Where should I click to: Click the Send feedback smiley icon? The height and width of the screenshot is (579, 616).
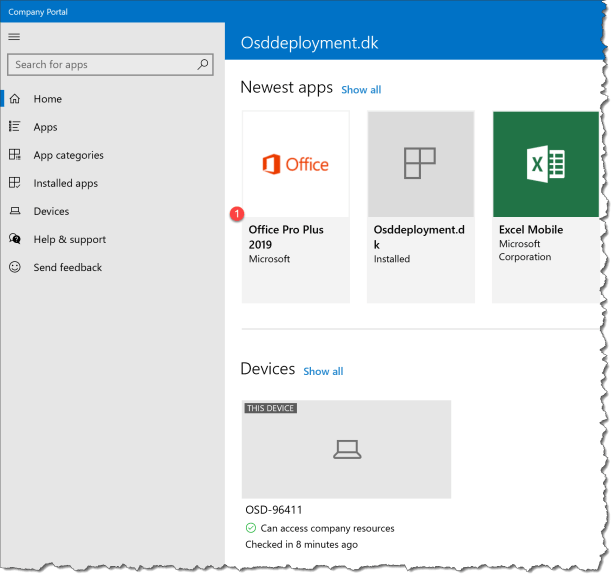point(15,267)
